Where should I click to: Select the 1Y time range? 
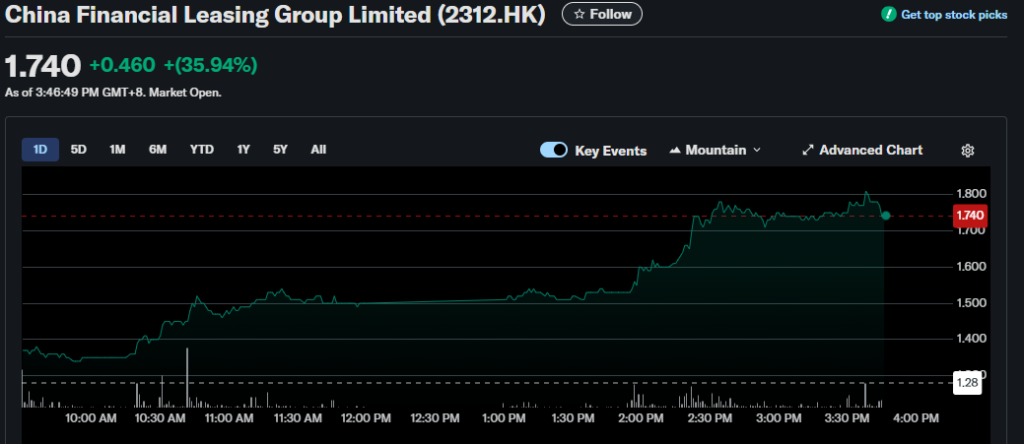[243, 150]
